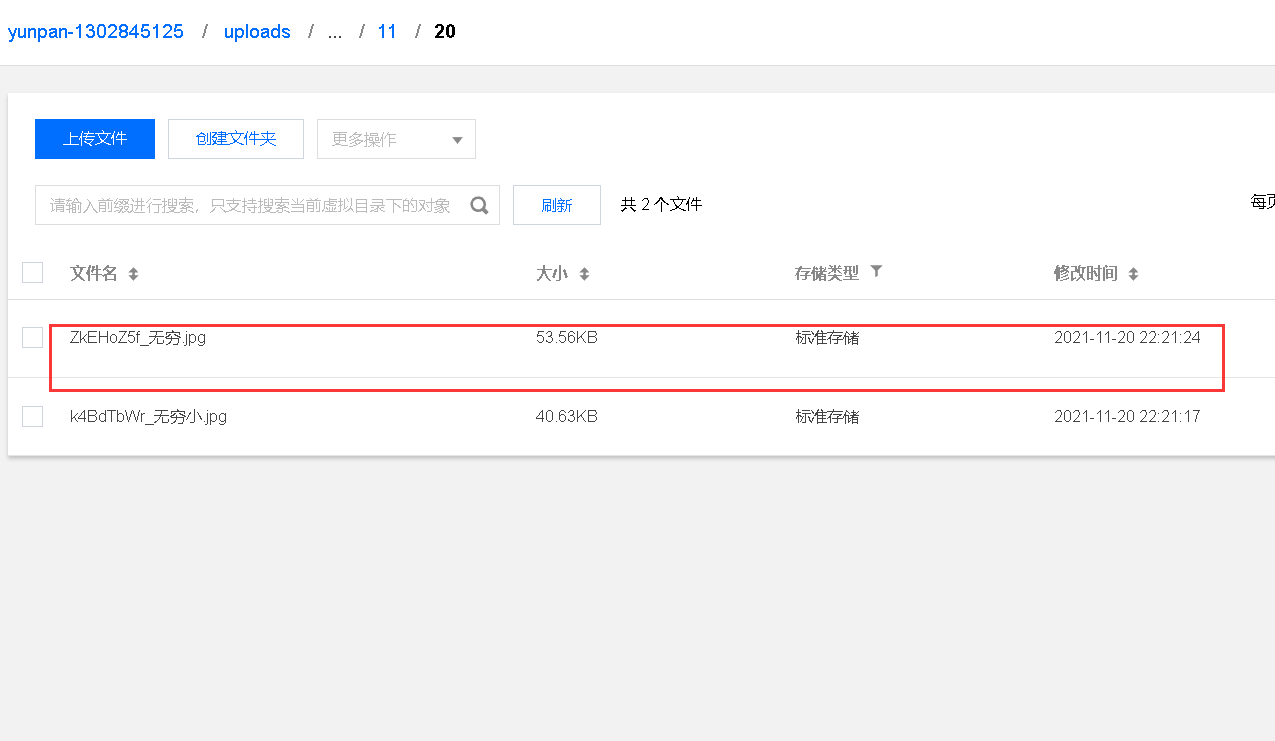Click the 存储类型 column header

tap(827, 273)
